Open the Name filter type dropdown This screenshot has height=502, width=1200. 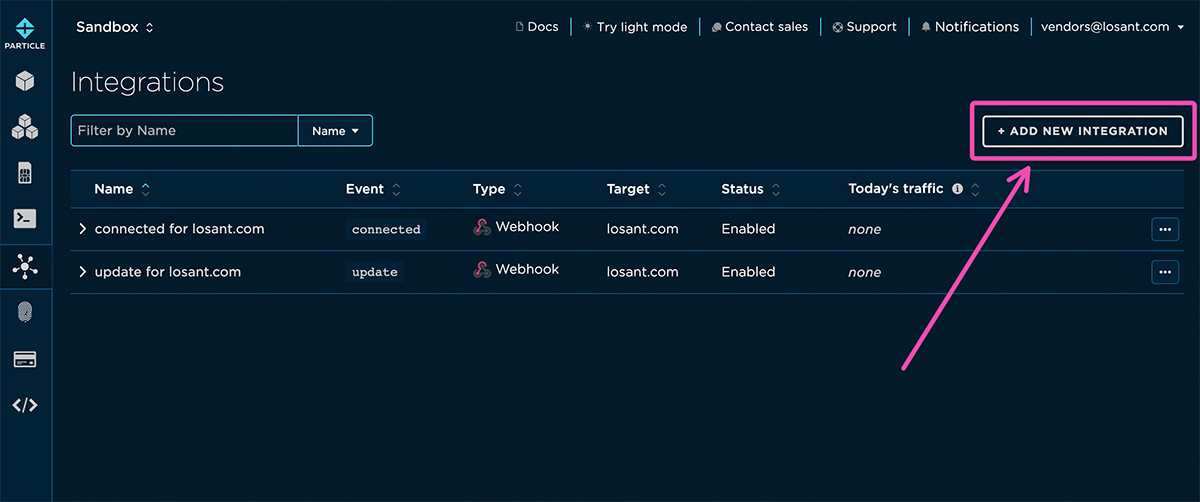pos(336,131)
